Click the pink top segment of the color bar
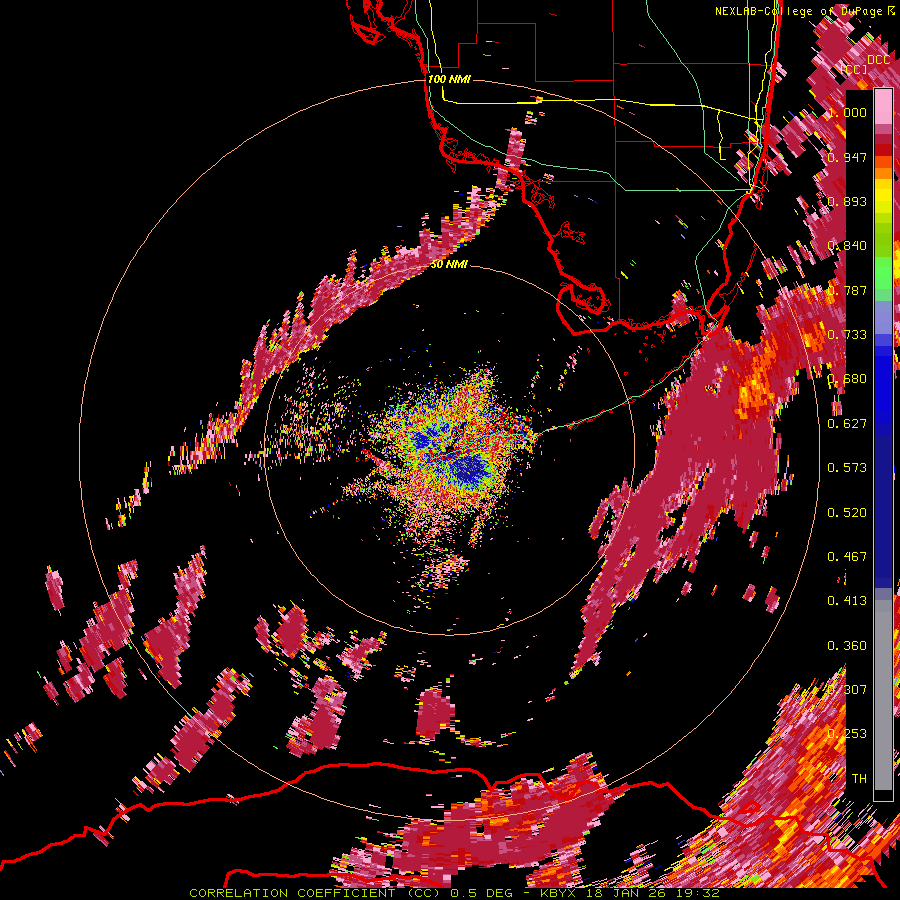The height and width of the screenshot is (900, 900). pyautogui.click(x=883, y=107)
